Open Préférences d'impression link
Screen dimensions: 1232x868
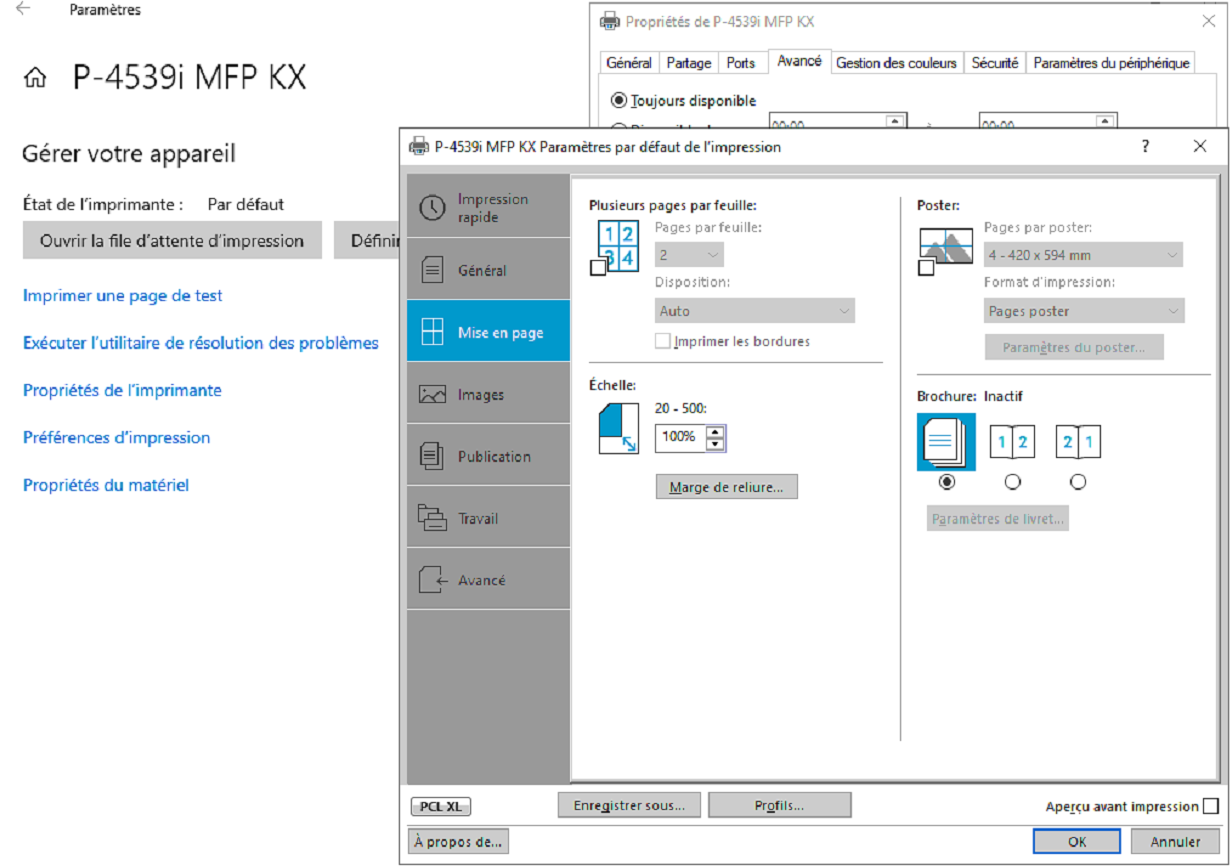tap(117, 437)
